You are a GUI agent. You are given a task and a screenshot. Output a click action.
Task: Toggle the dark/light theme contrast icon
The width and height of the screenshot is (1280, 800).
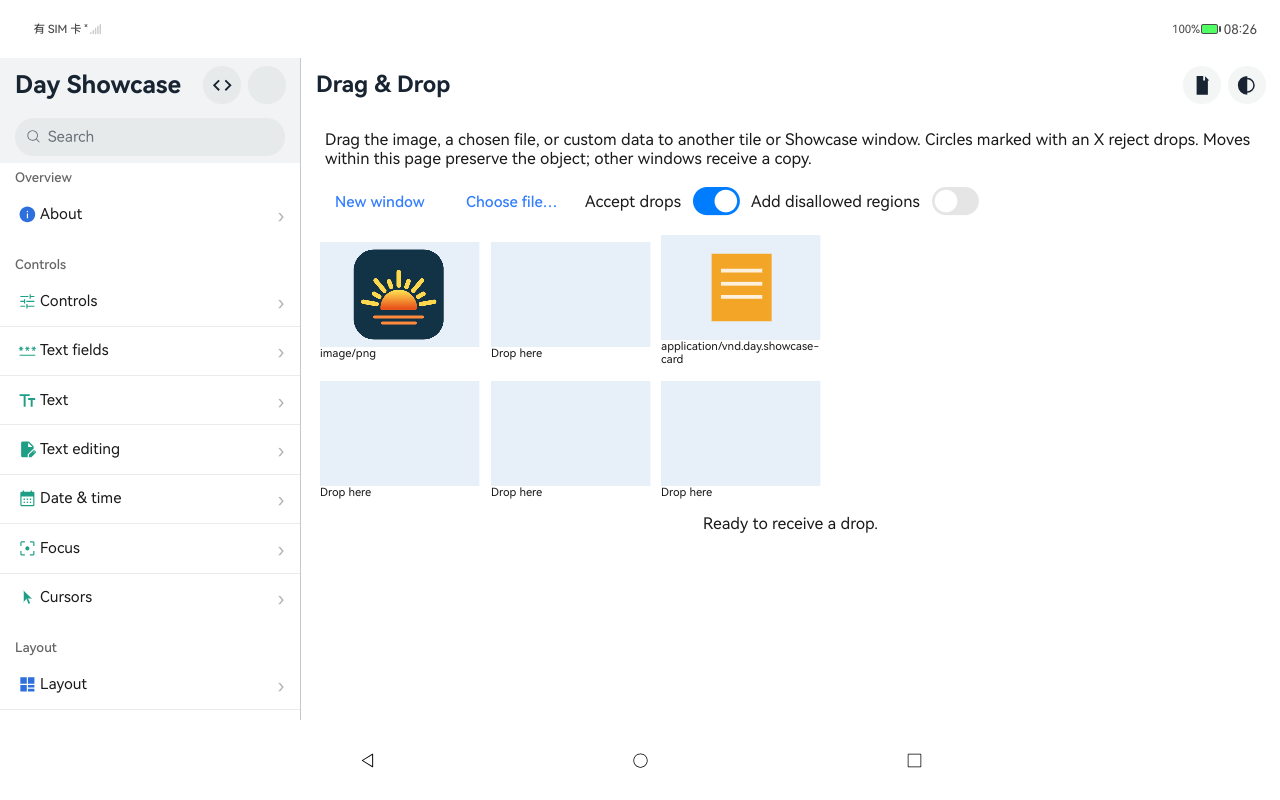coord(1246,85)
